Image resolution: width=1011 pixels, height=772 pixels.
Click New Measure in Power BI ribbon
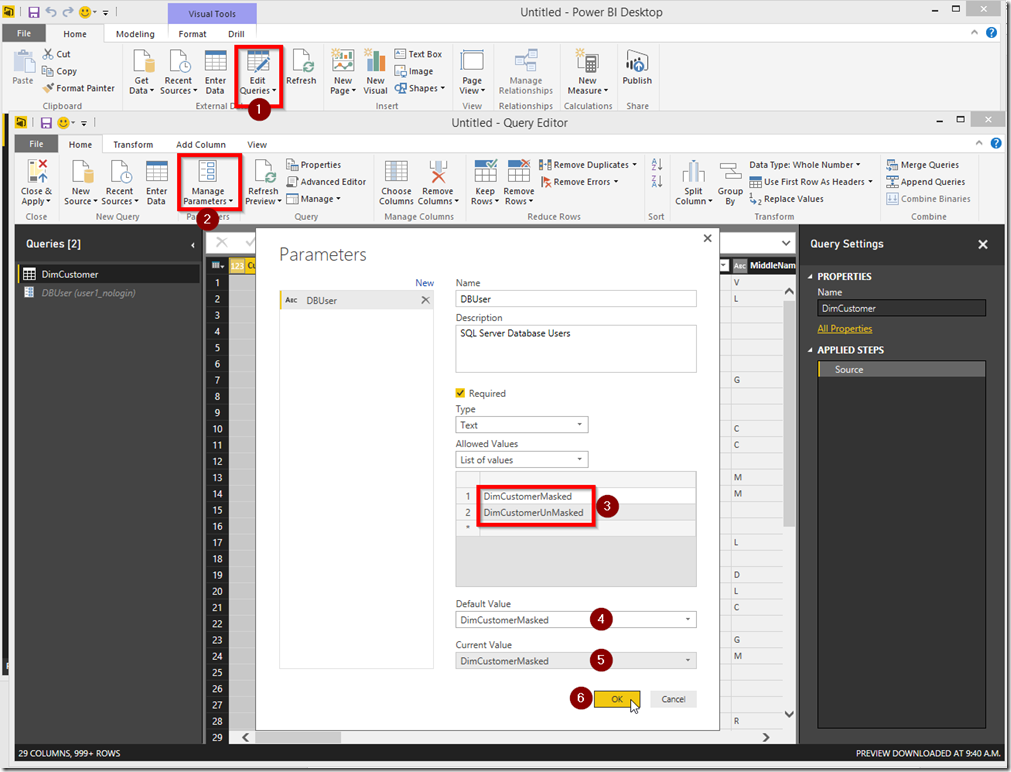click(x=587, y=72)
